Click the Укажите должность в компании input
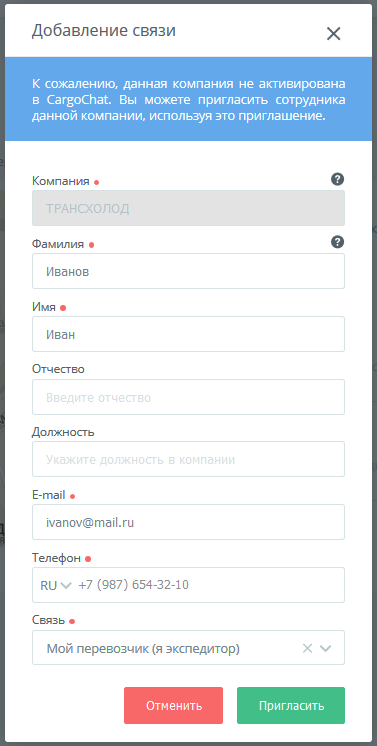377x746 pixels. click(x=188, y=460)
